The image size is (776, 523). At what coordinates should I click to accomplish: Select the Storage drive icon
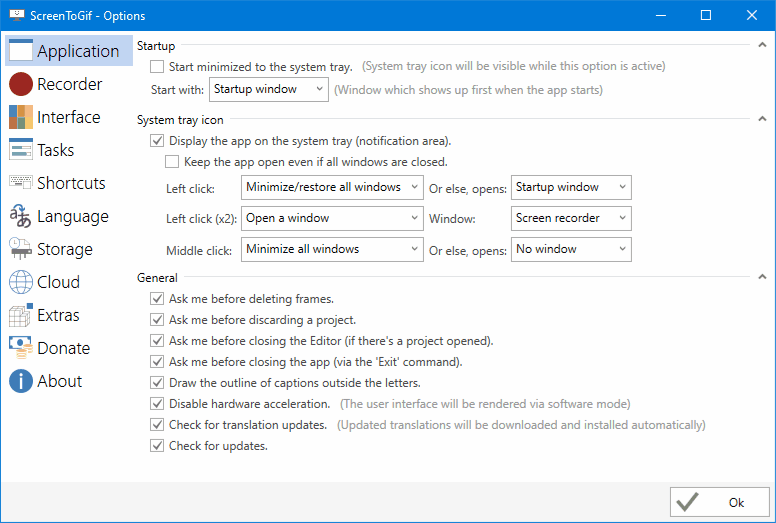[x=21, y=249]
